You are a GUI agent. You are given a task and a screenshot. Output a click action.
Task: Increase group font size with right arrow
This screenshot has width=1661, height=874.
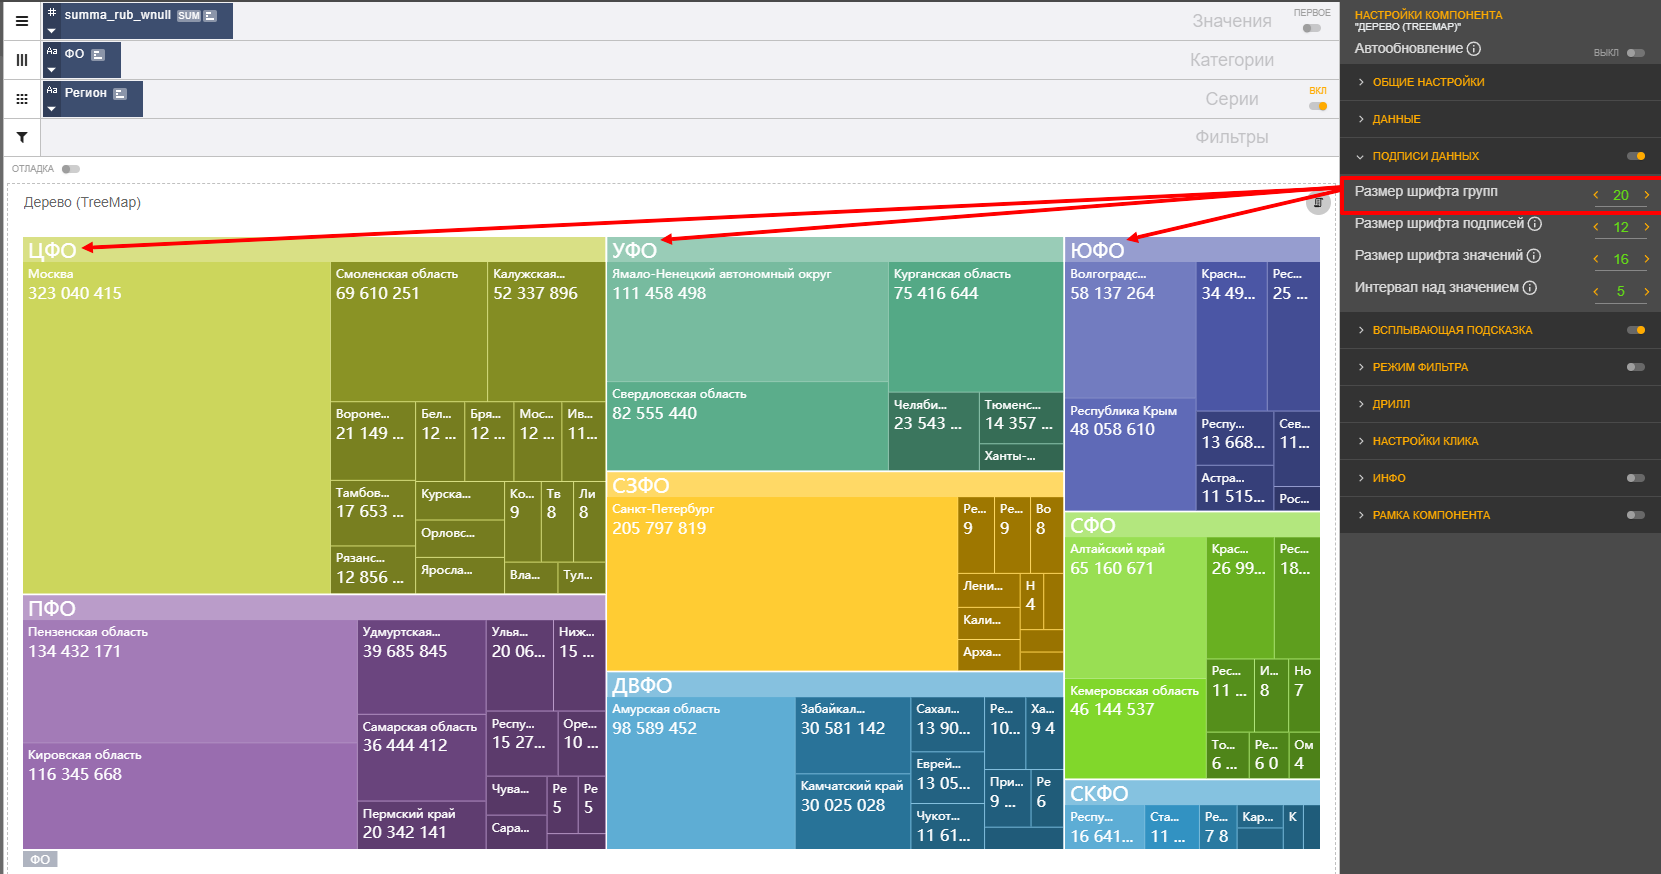pyautogui.click(x=1646, y=195)
